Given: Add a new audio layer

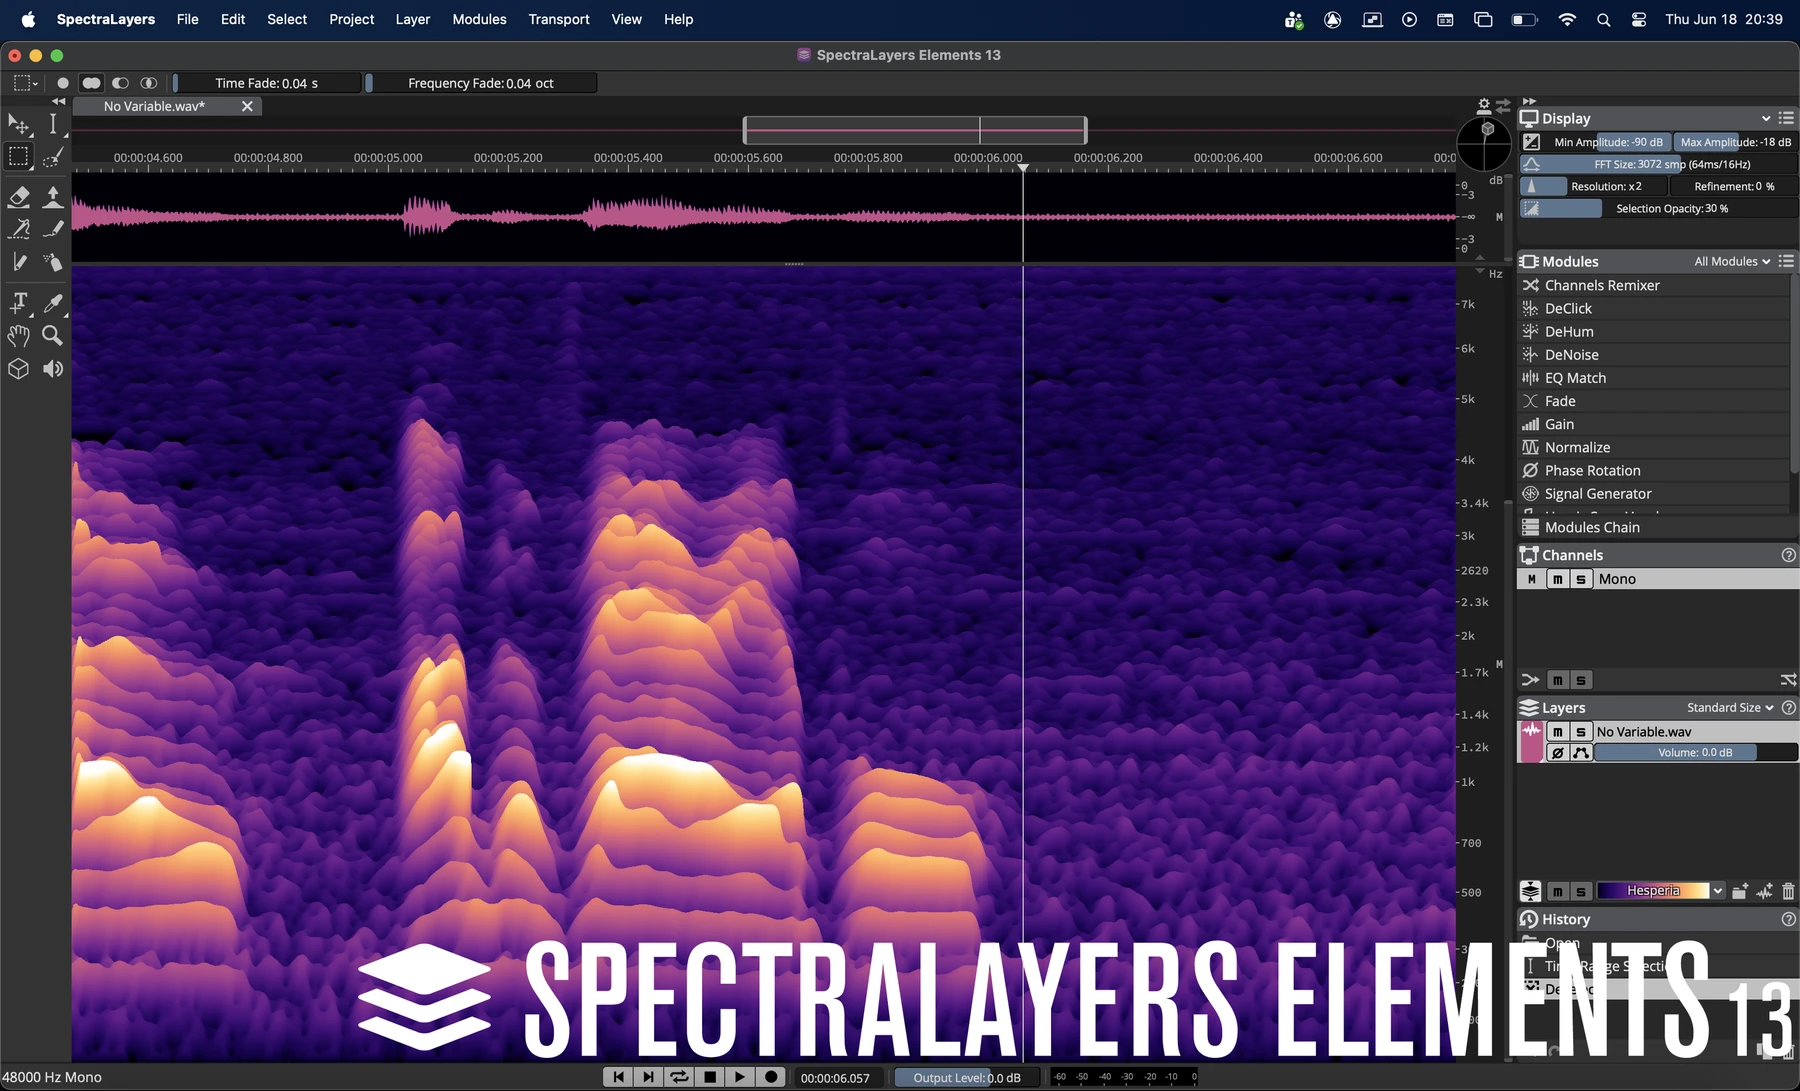Looking at the screenshot, I should (1764, 891).
